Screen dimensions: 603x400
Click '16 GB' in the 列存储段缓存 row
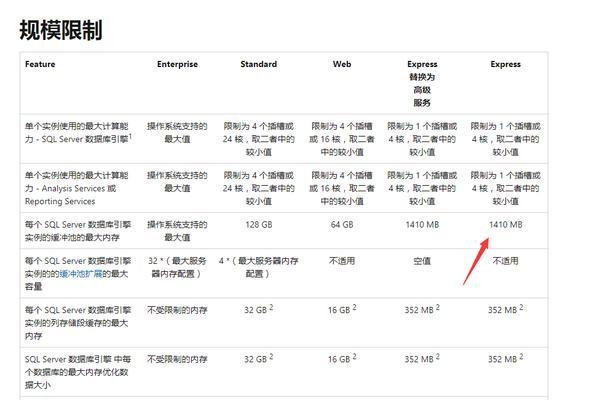342,309
